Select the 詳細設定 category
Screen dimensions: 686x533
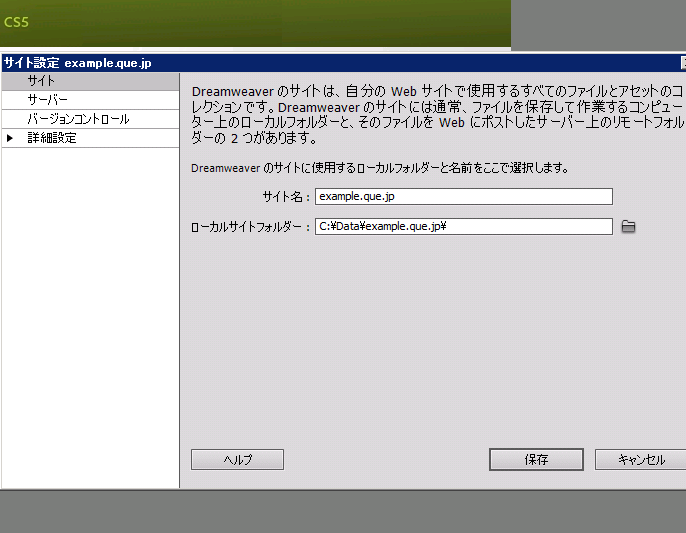(x=91, y=138)
